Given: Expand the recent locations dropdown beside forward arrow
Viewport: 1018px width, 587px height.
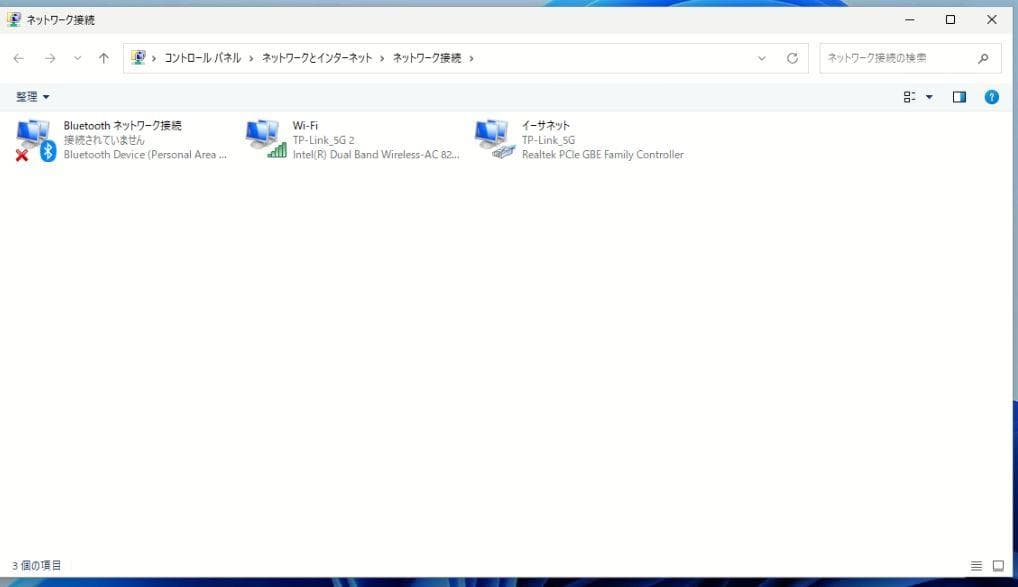Looking at the screenshot, I should (77, 58).
